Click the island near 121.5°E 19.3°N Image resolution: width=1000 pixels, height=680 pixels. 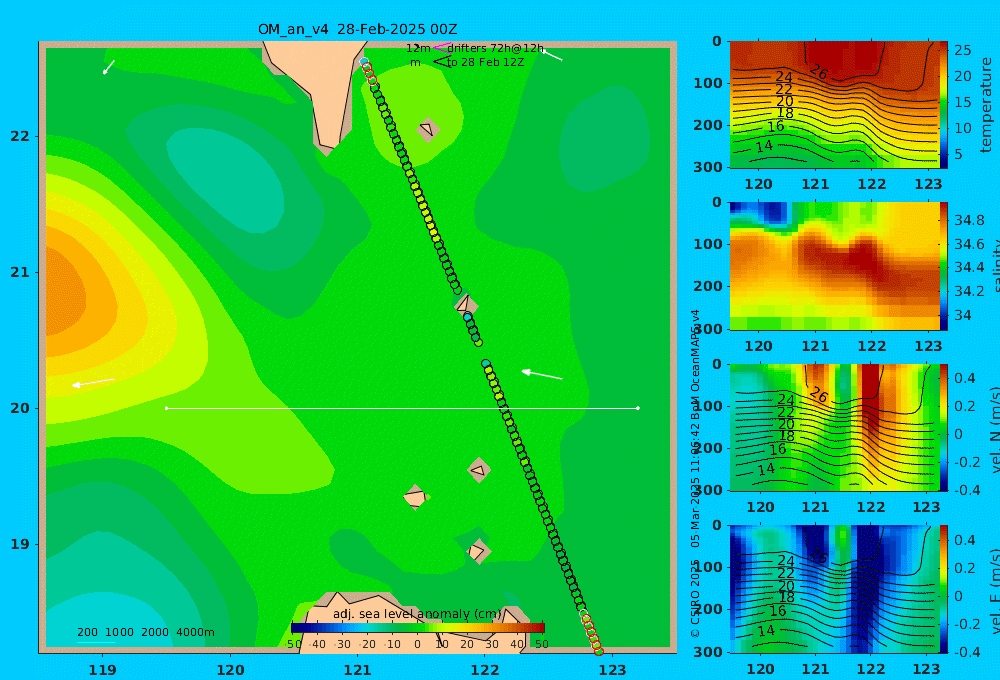point(415,496)
